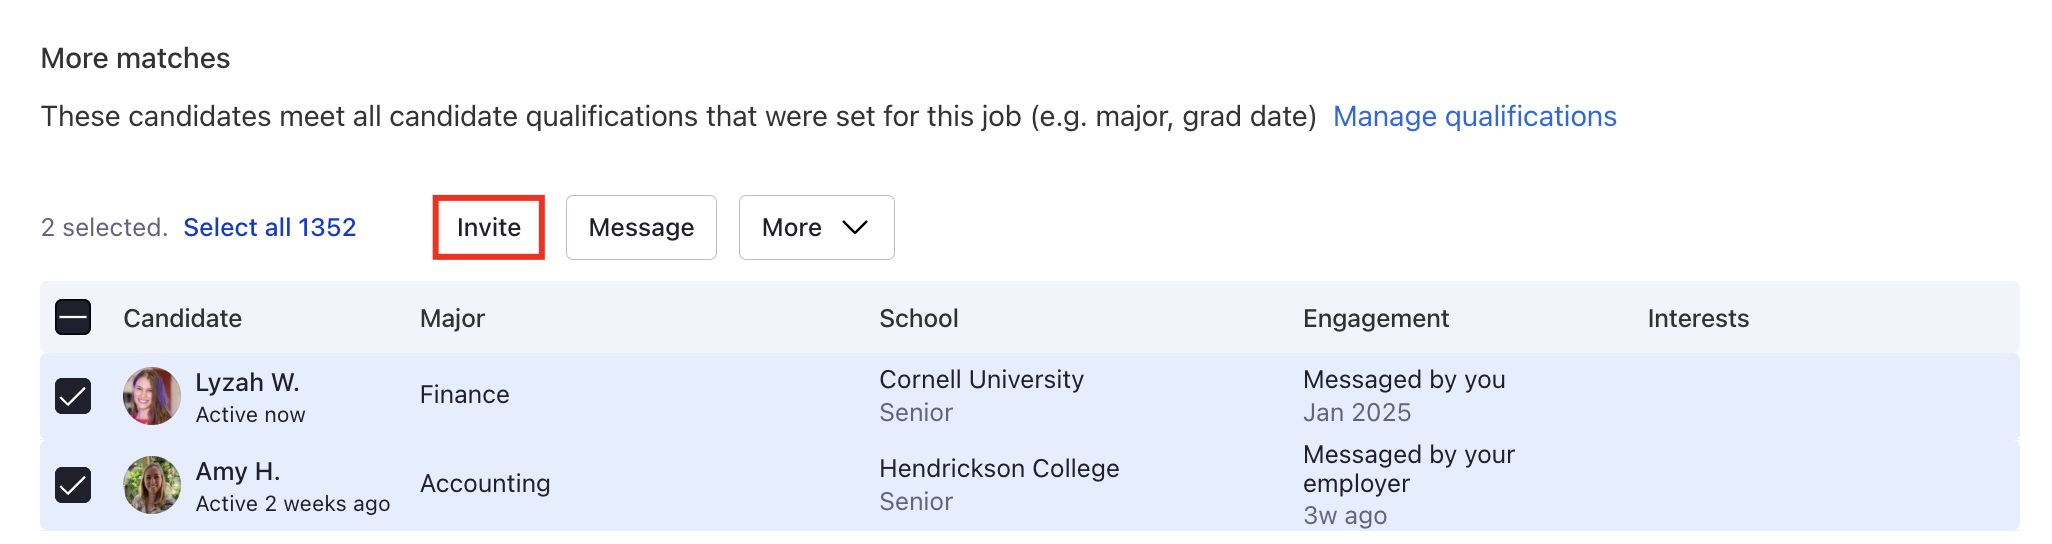Message the selected candidates
The height and width of the screenshot is (544, 2052).
tap(641, 227)
